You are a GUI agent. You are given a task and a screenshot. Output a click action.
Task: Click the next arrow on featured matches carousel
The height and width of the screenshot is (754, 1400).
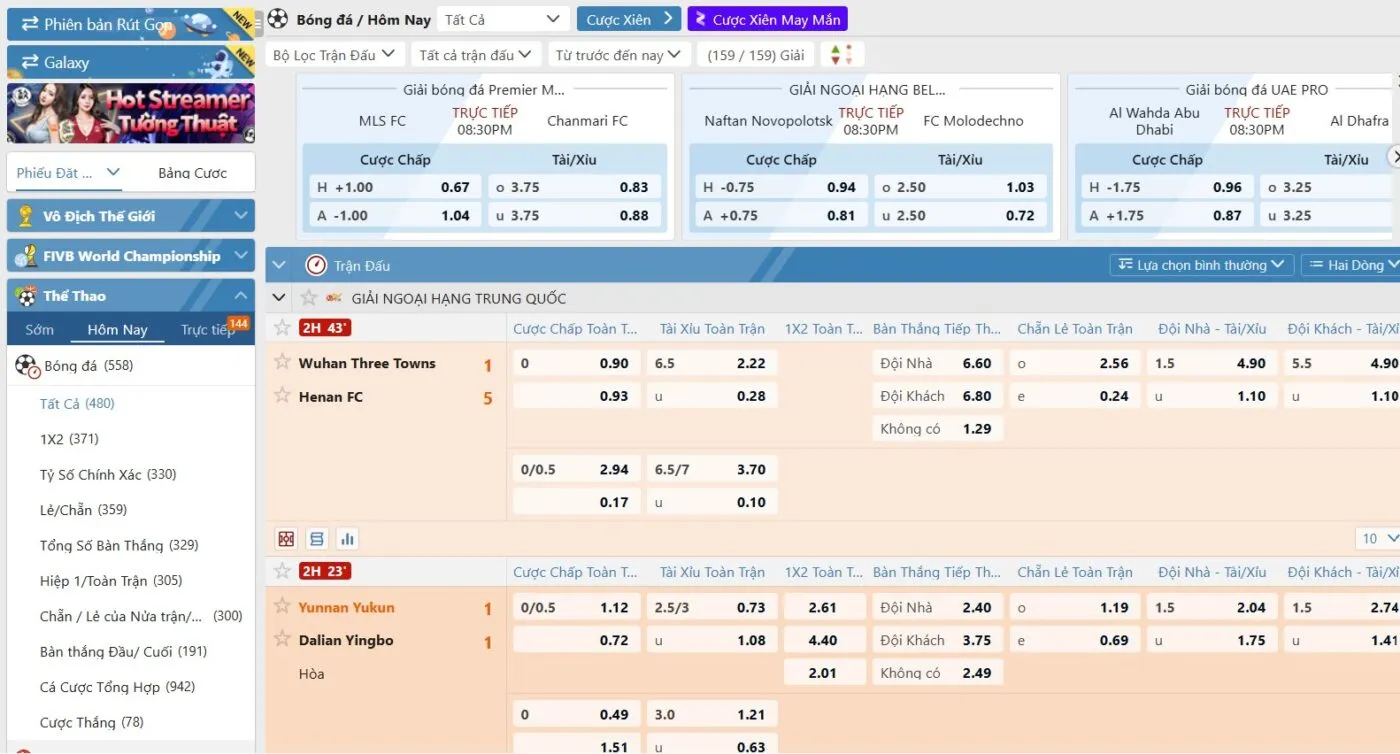(x=1393, y=157)
